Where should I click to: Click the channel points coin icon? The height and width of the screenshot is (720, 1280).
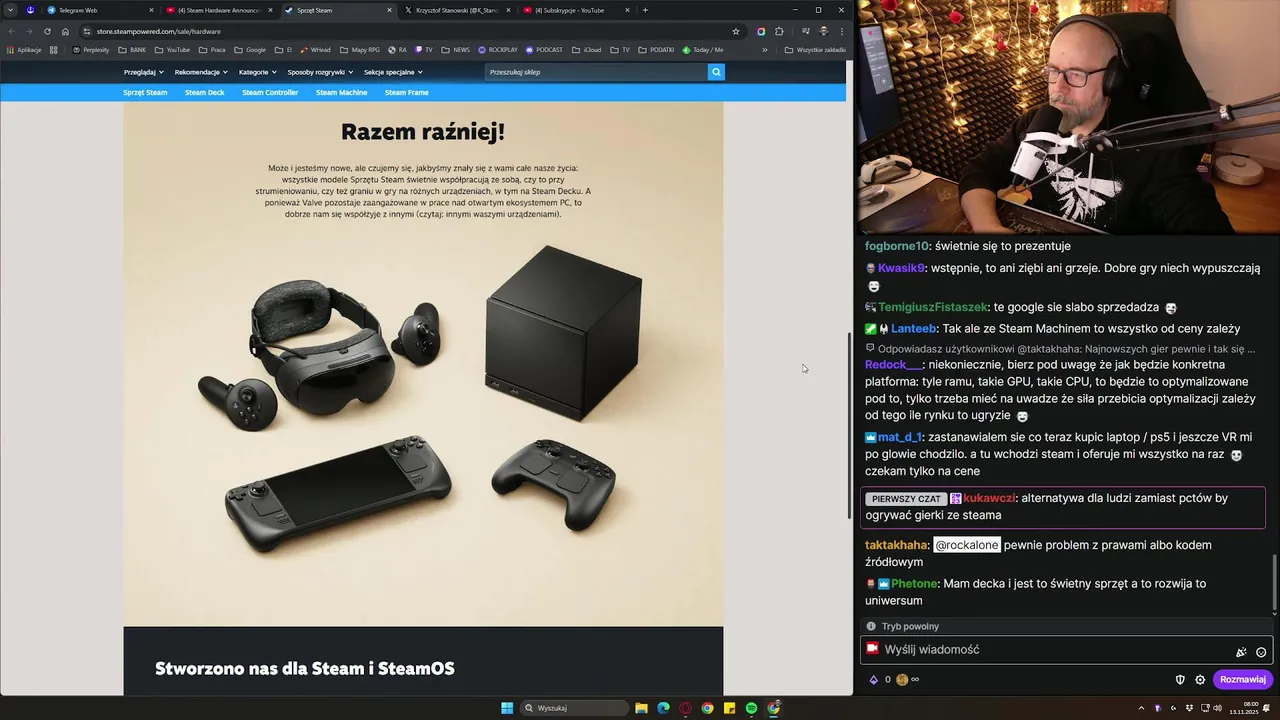coord(902,680)
